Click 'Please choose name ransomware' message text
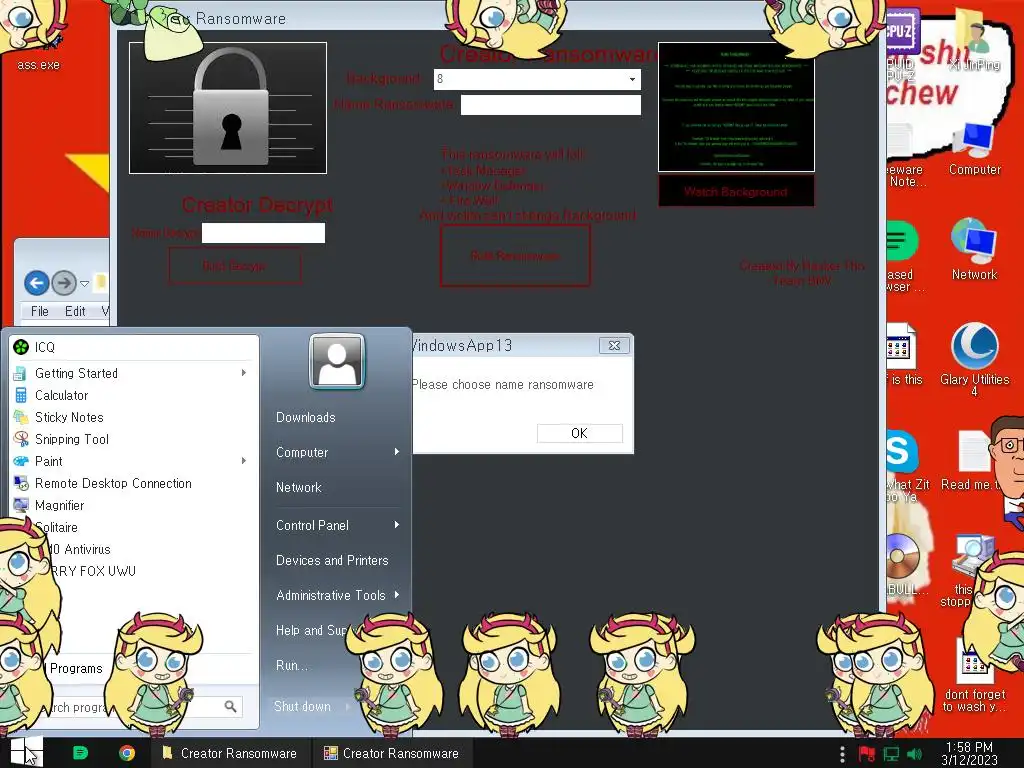 pos(503,385)
